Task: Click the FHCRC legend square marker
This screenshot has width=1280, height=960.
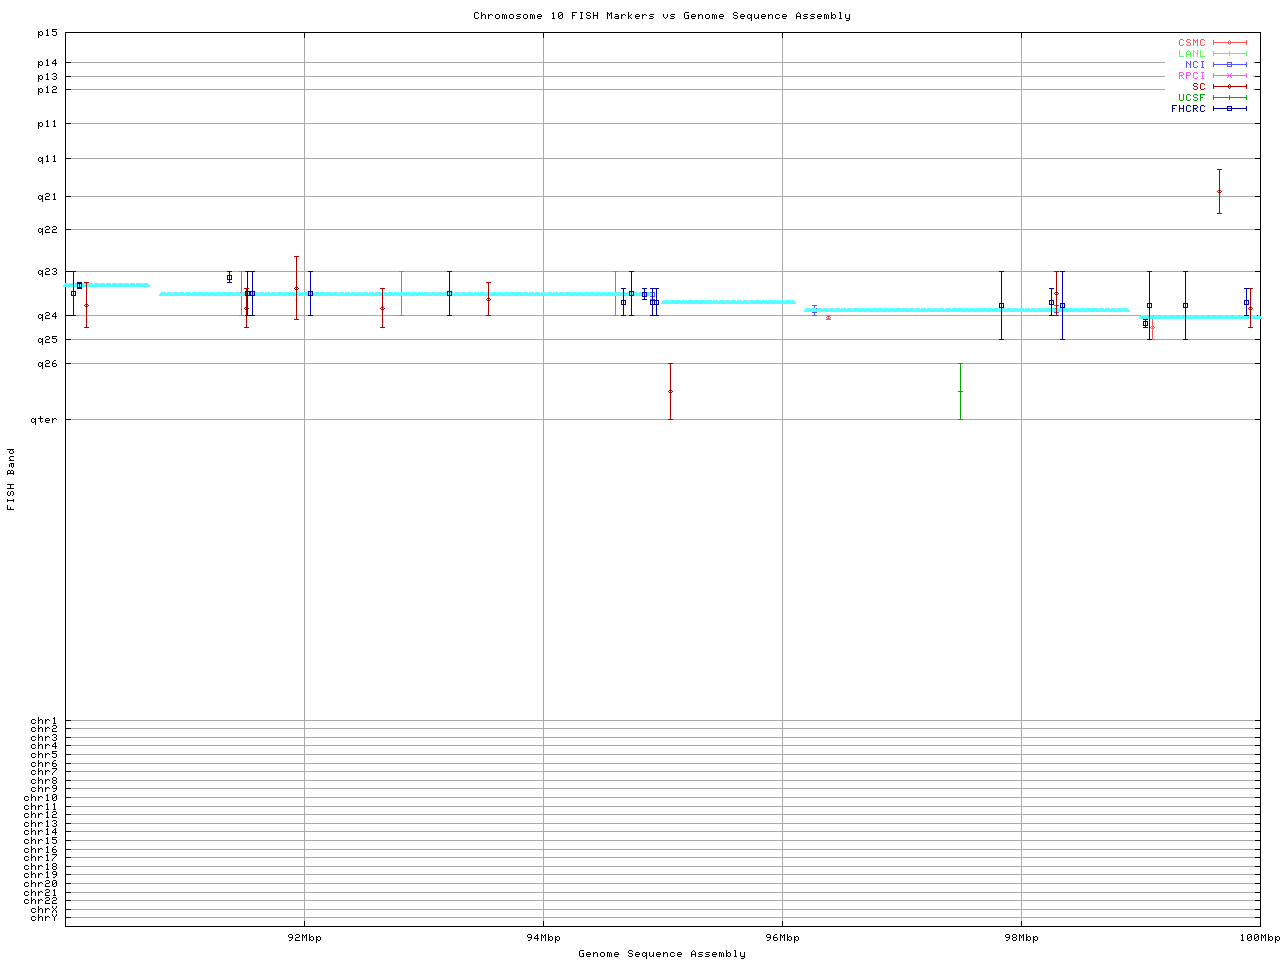Action: coord(1229,108)
